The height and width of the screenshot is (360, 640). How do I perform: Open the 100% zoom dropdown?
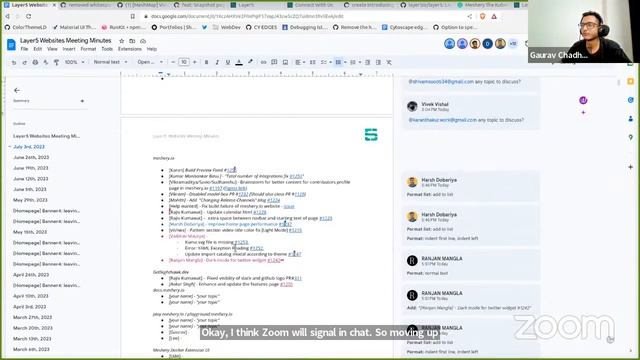coord(74,62)
